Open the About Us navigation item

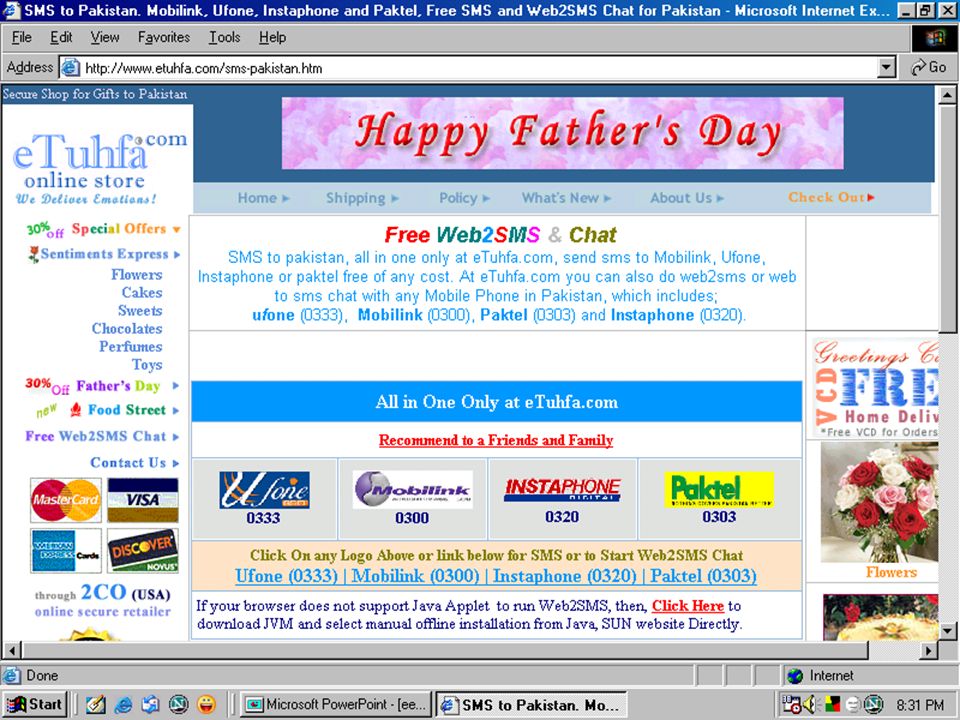[687, 198]
